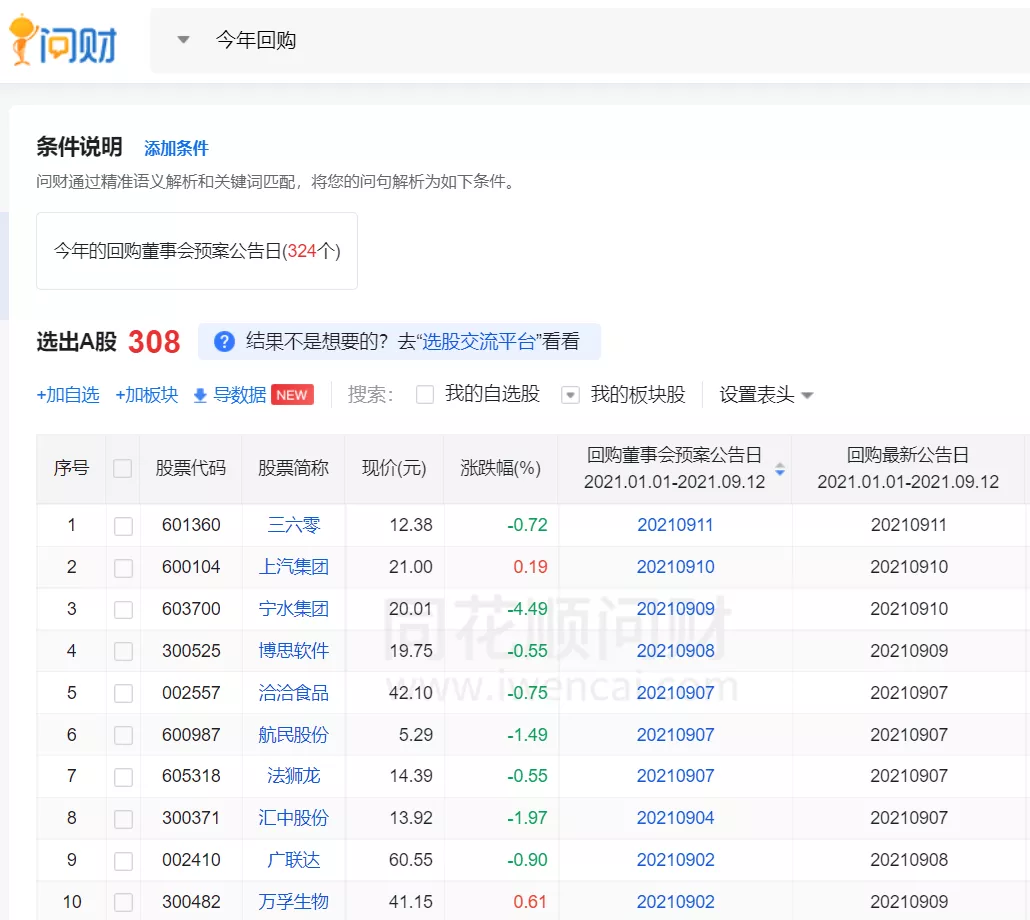Click the red NEW badge
The width and height of the screenshot is (1030, 920).
pos(292,395)
